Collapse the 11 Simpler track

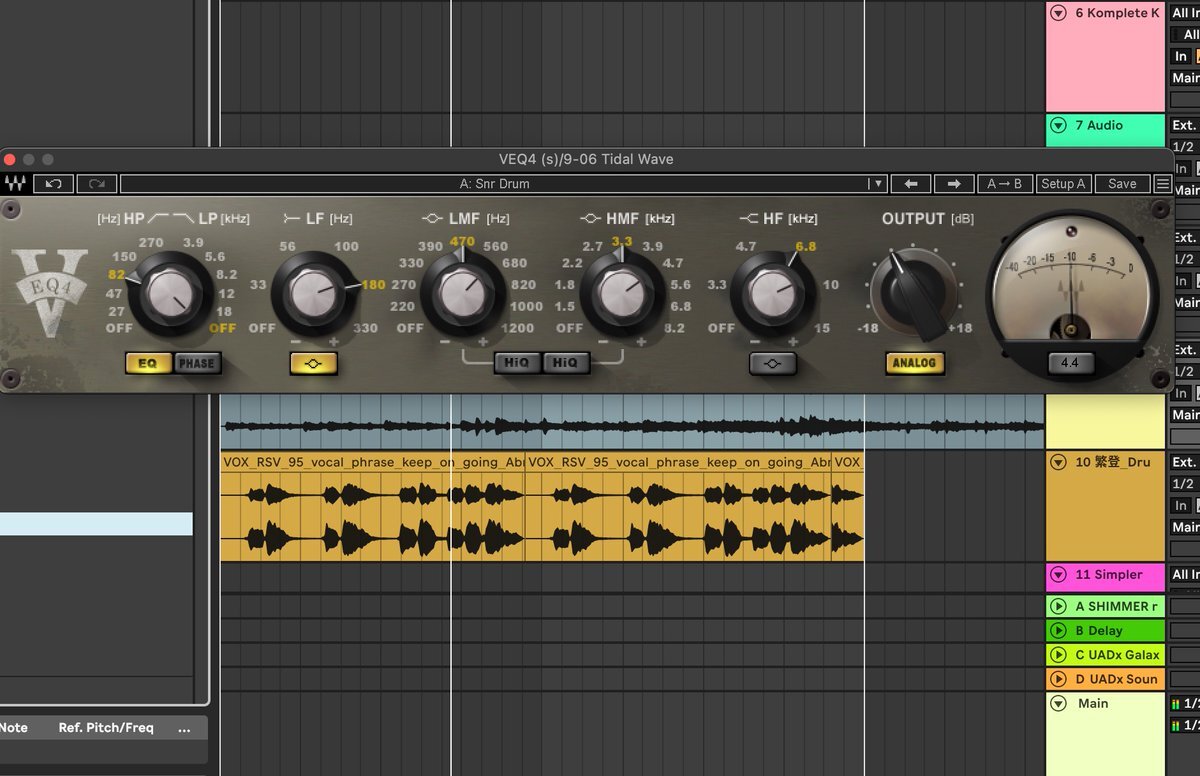point(1059,575)
